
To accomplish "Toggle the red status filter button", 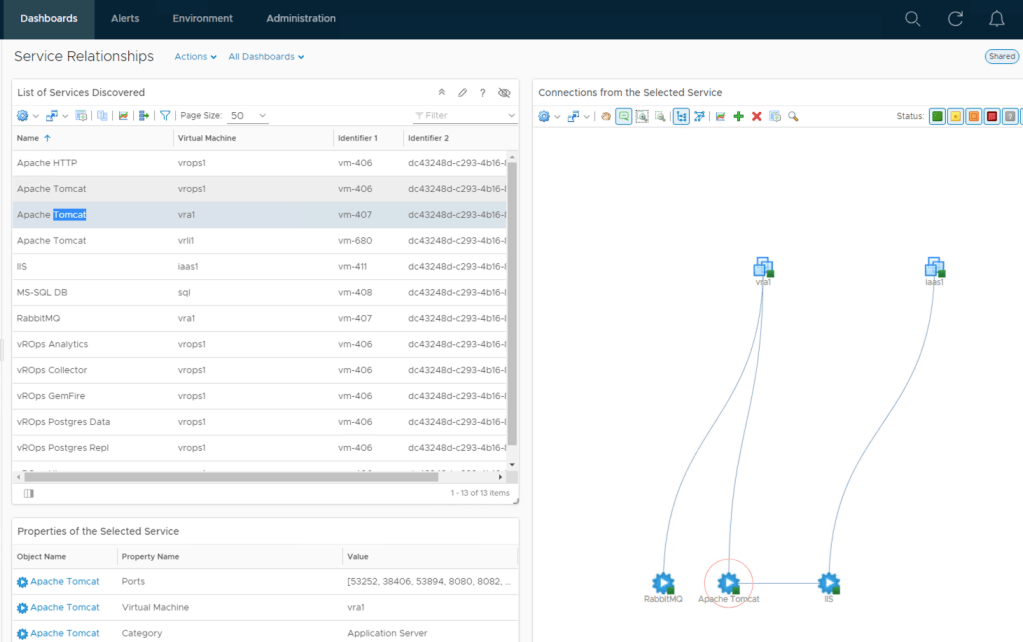I will pyautogui.click(x=991, y=117).
